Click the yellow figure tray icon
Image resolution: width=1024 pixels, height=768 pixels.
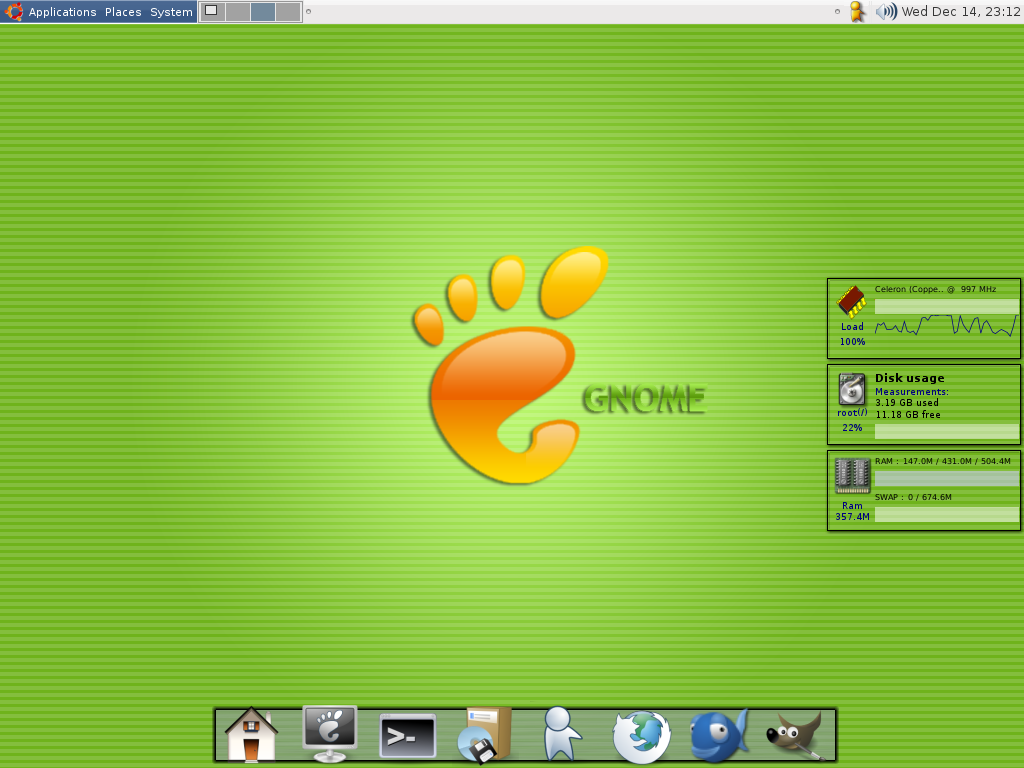857,12
